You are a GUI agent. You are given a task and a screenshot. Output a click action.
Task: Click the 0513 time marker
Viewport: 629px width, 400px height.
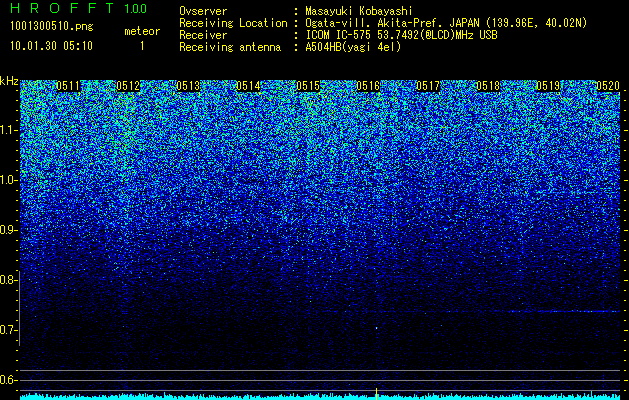click(x=188, y=85)
